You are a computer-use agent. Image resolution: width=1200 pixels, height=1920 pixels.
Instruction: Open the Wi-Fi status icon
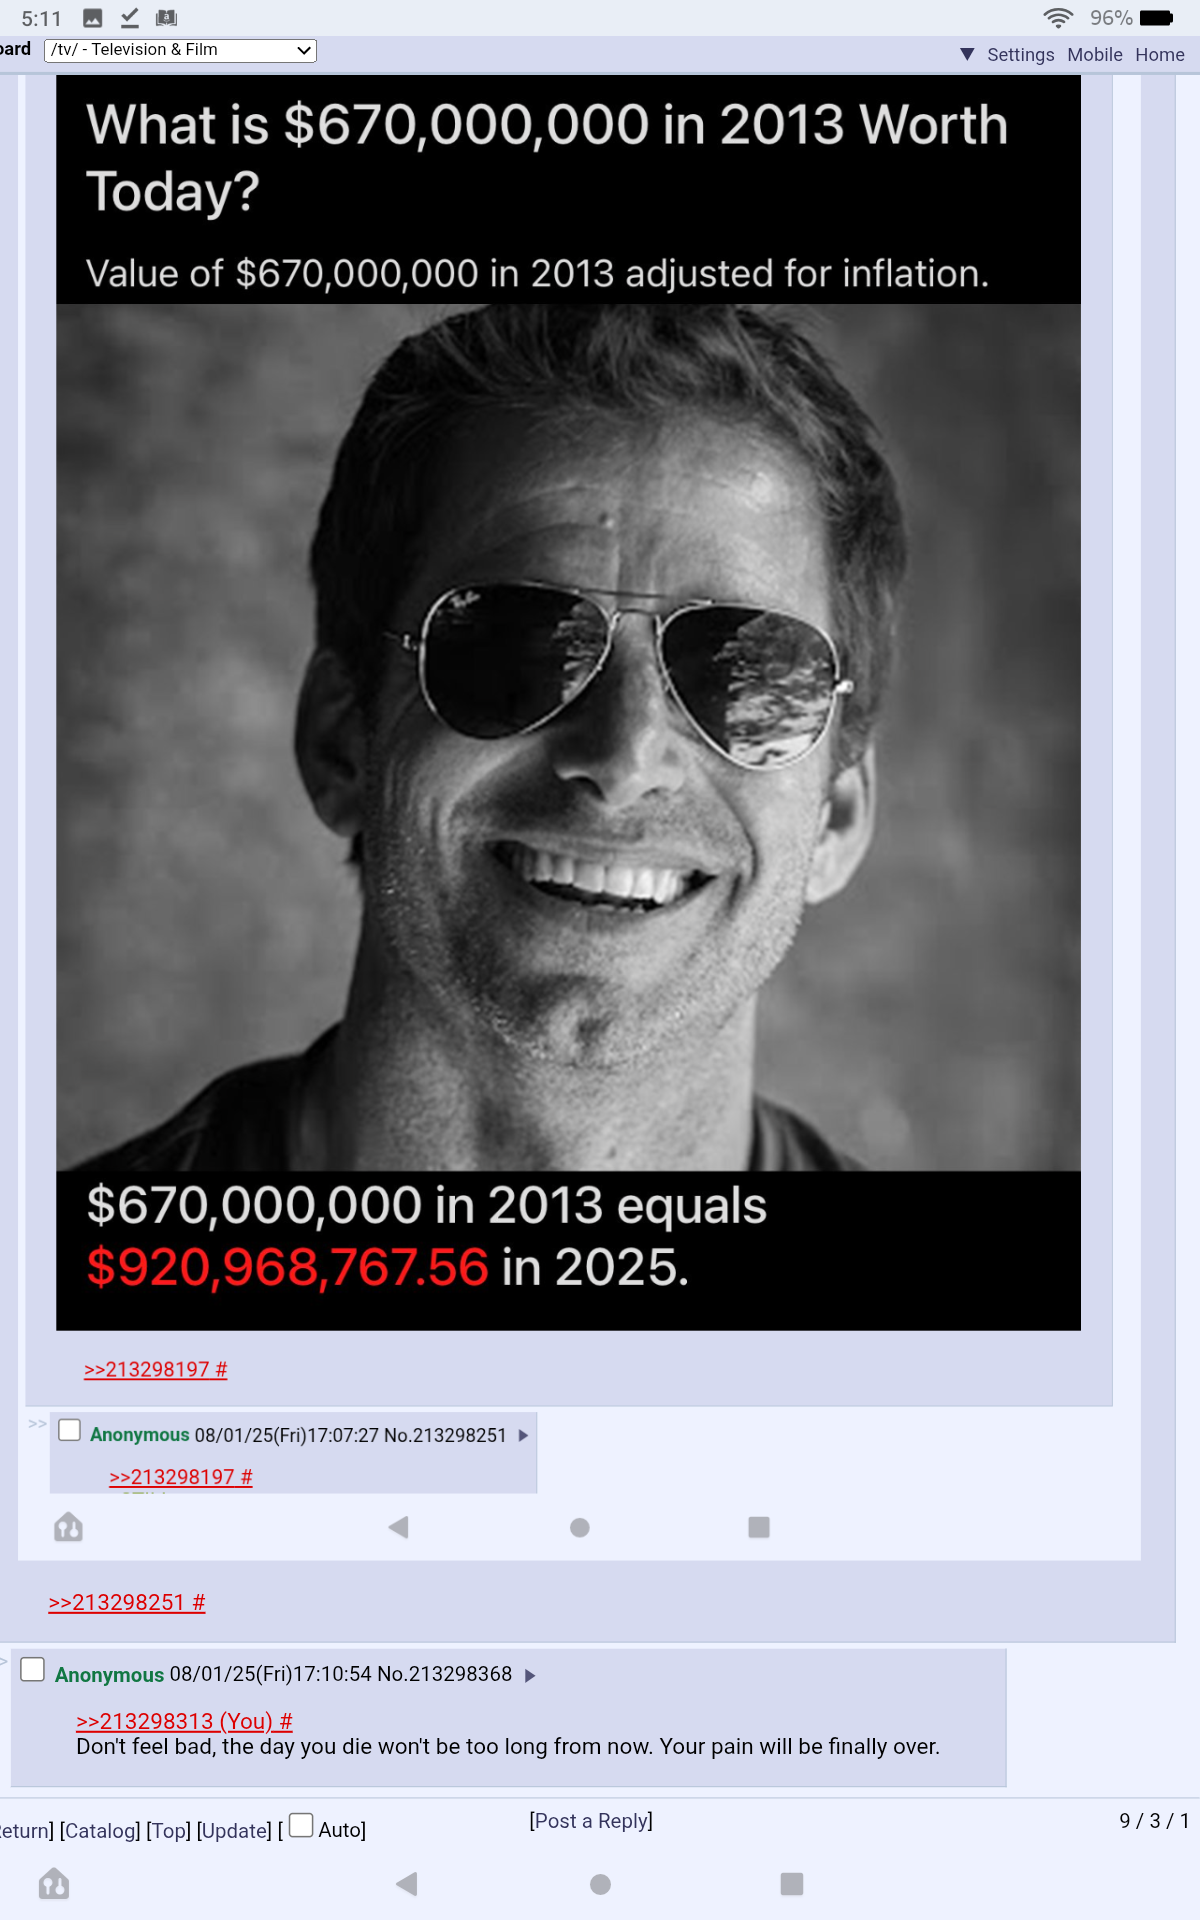pyautogui.click(x=1058, y=18)
